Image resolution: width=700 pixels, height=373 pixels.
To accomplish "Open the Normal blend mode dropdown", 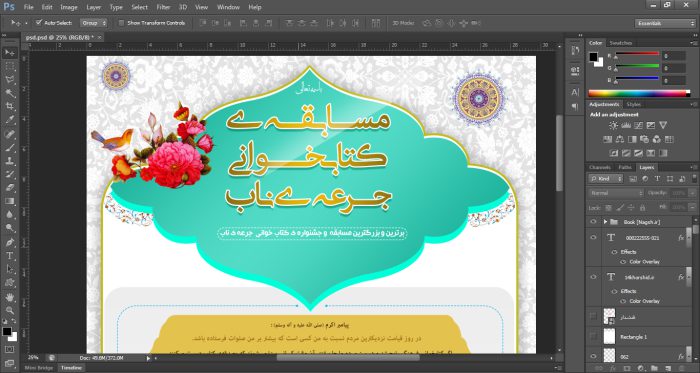I will 616,193.
